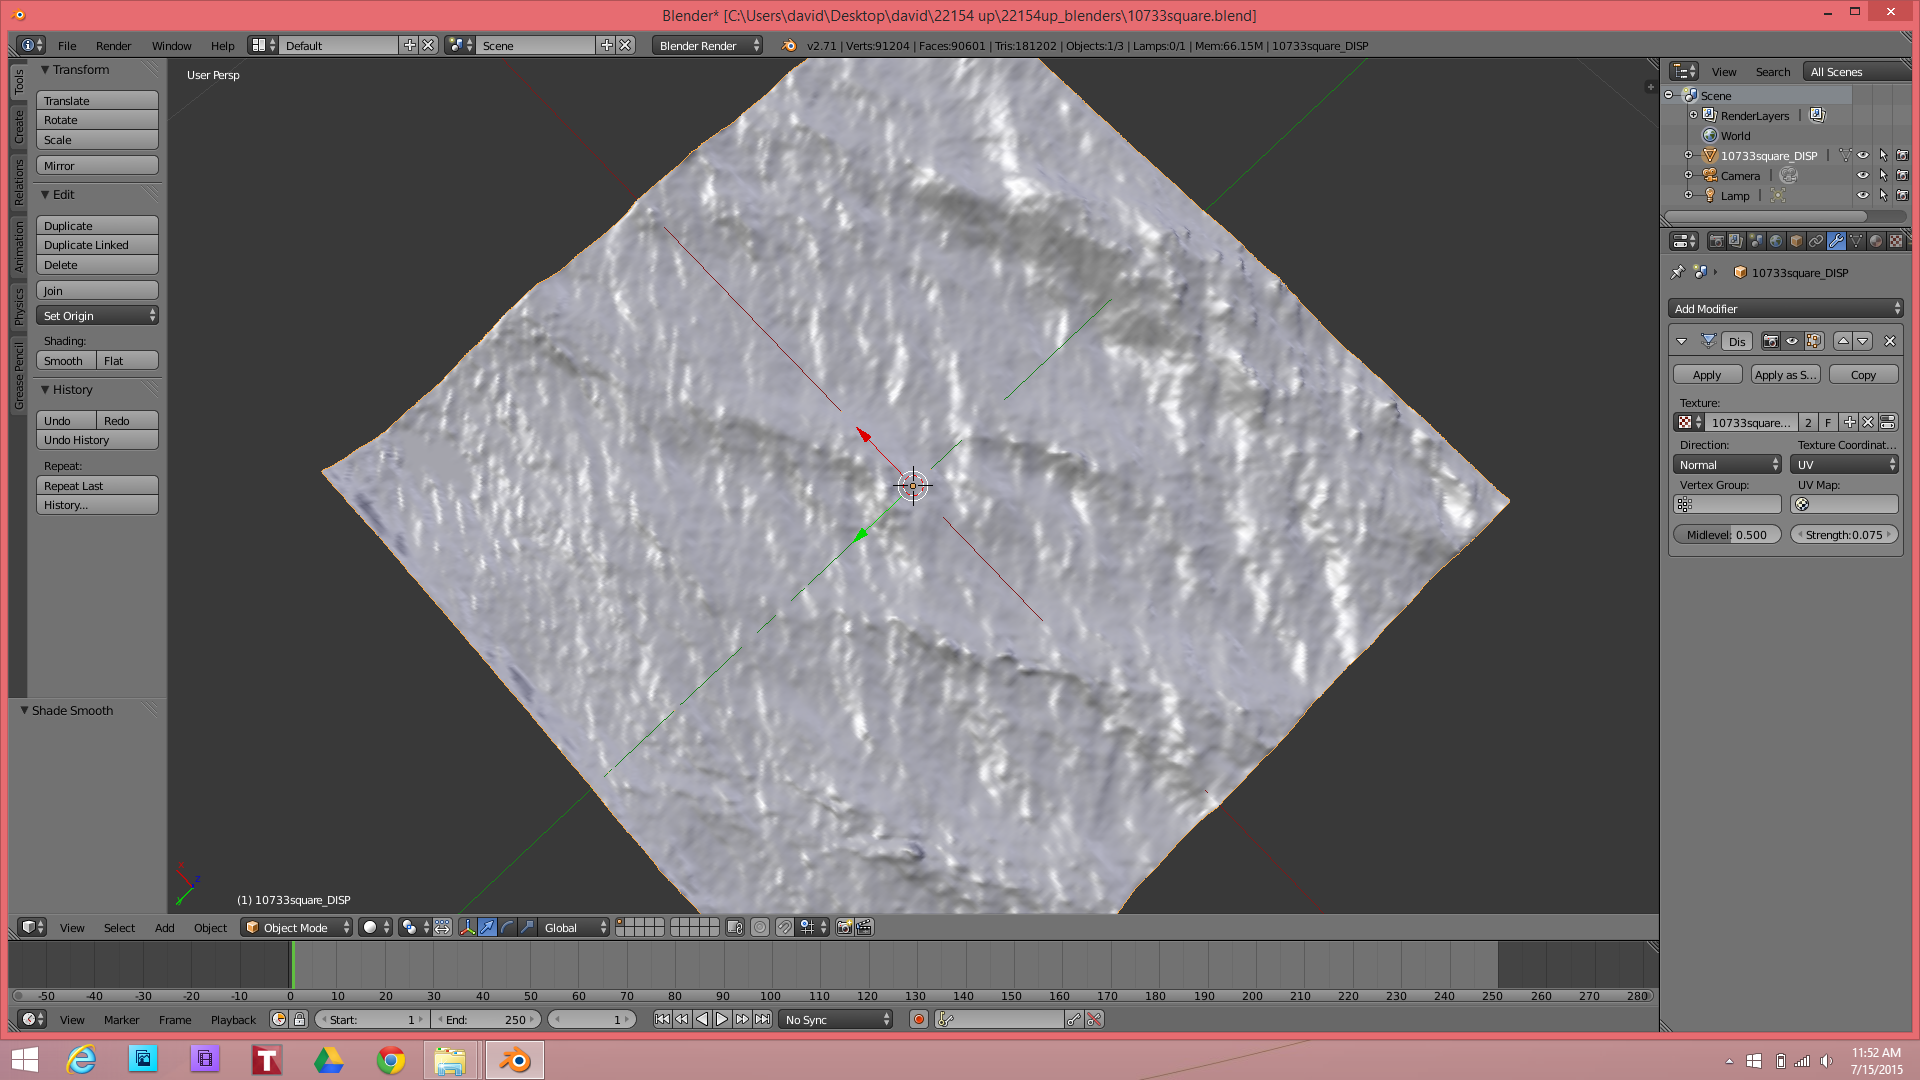1920x1080 pixels.
Task: Toggle Lamp visibility eye icon
Action: (x=1863, y=195)
